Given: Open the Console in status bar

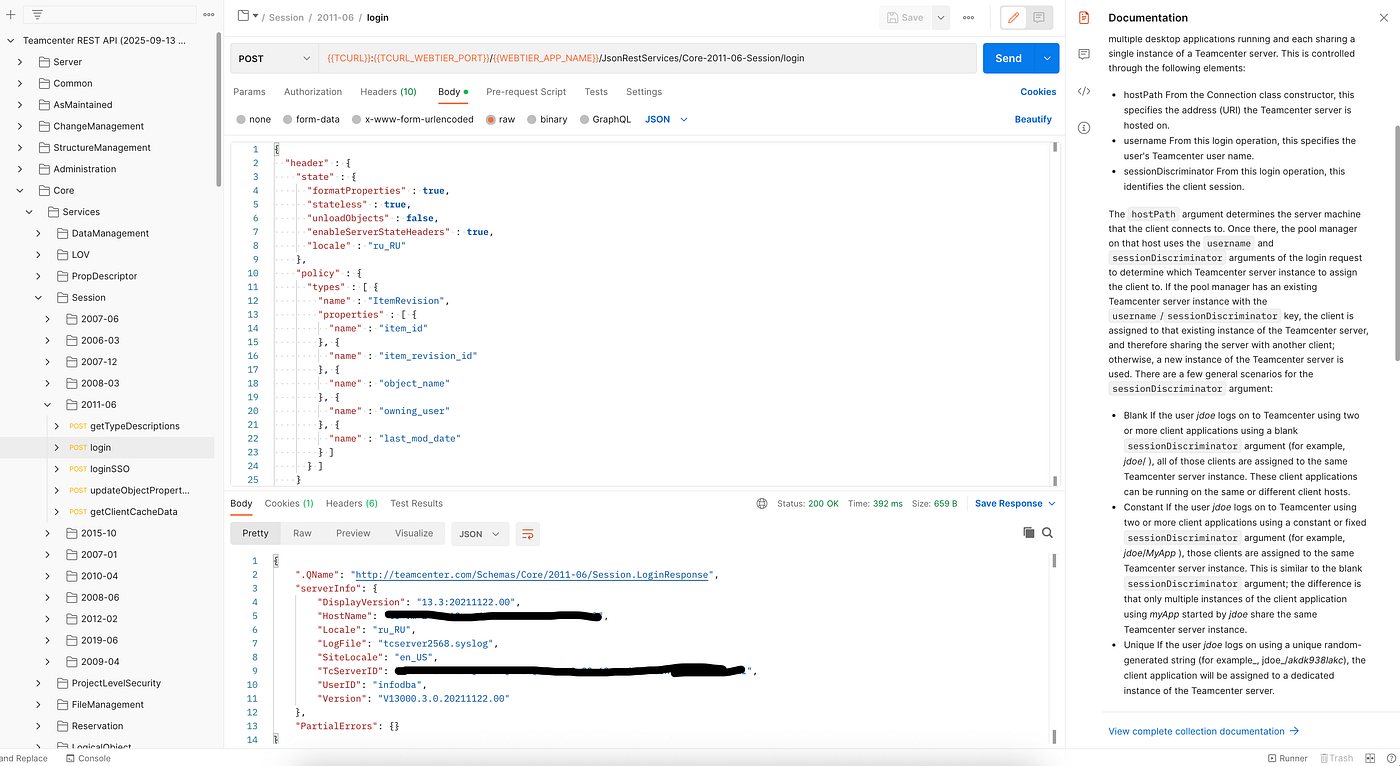Looking at the screenshot, I should coord(88,758).
